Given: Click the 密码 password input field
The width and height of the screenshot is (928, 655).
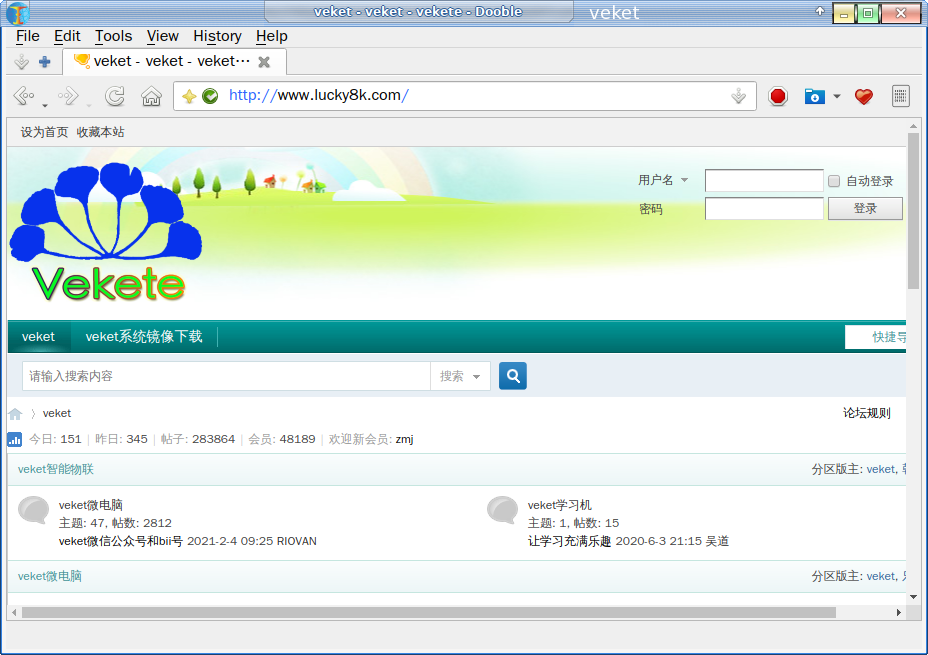Looking at the screenshot, I should [x=763, y=208].
